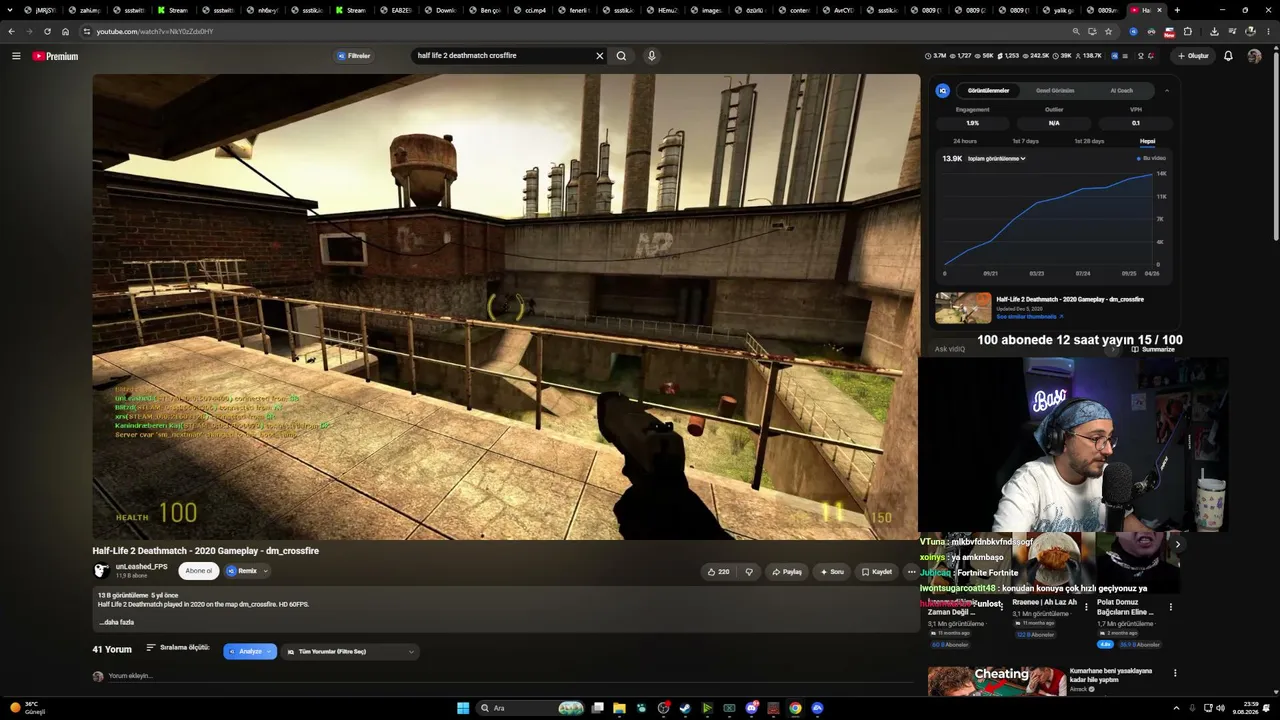Select the 1st 28 days time range
Viewport: 1280px width, 720px height.
1089,141
